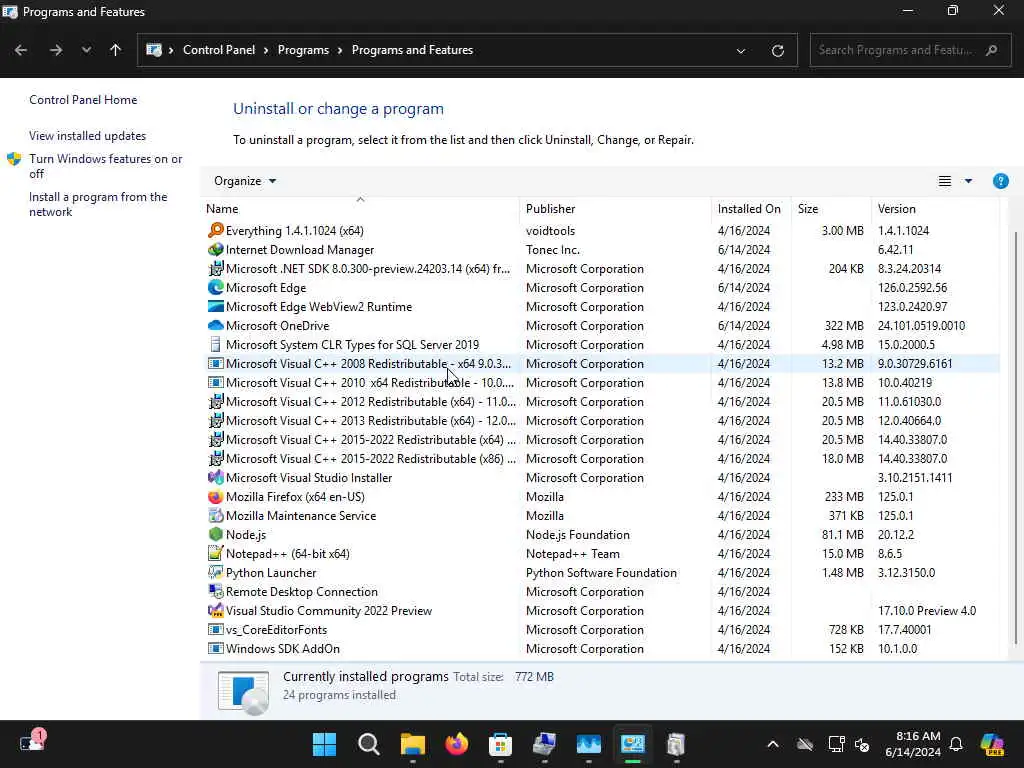Sort programs by Version column
This screenshot has width=1024, height=768.
coord(935,208)
